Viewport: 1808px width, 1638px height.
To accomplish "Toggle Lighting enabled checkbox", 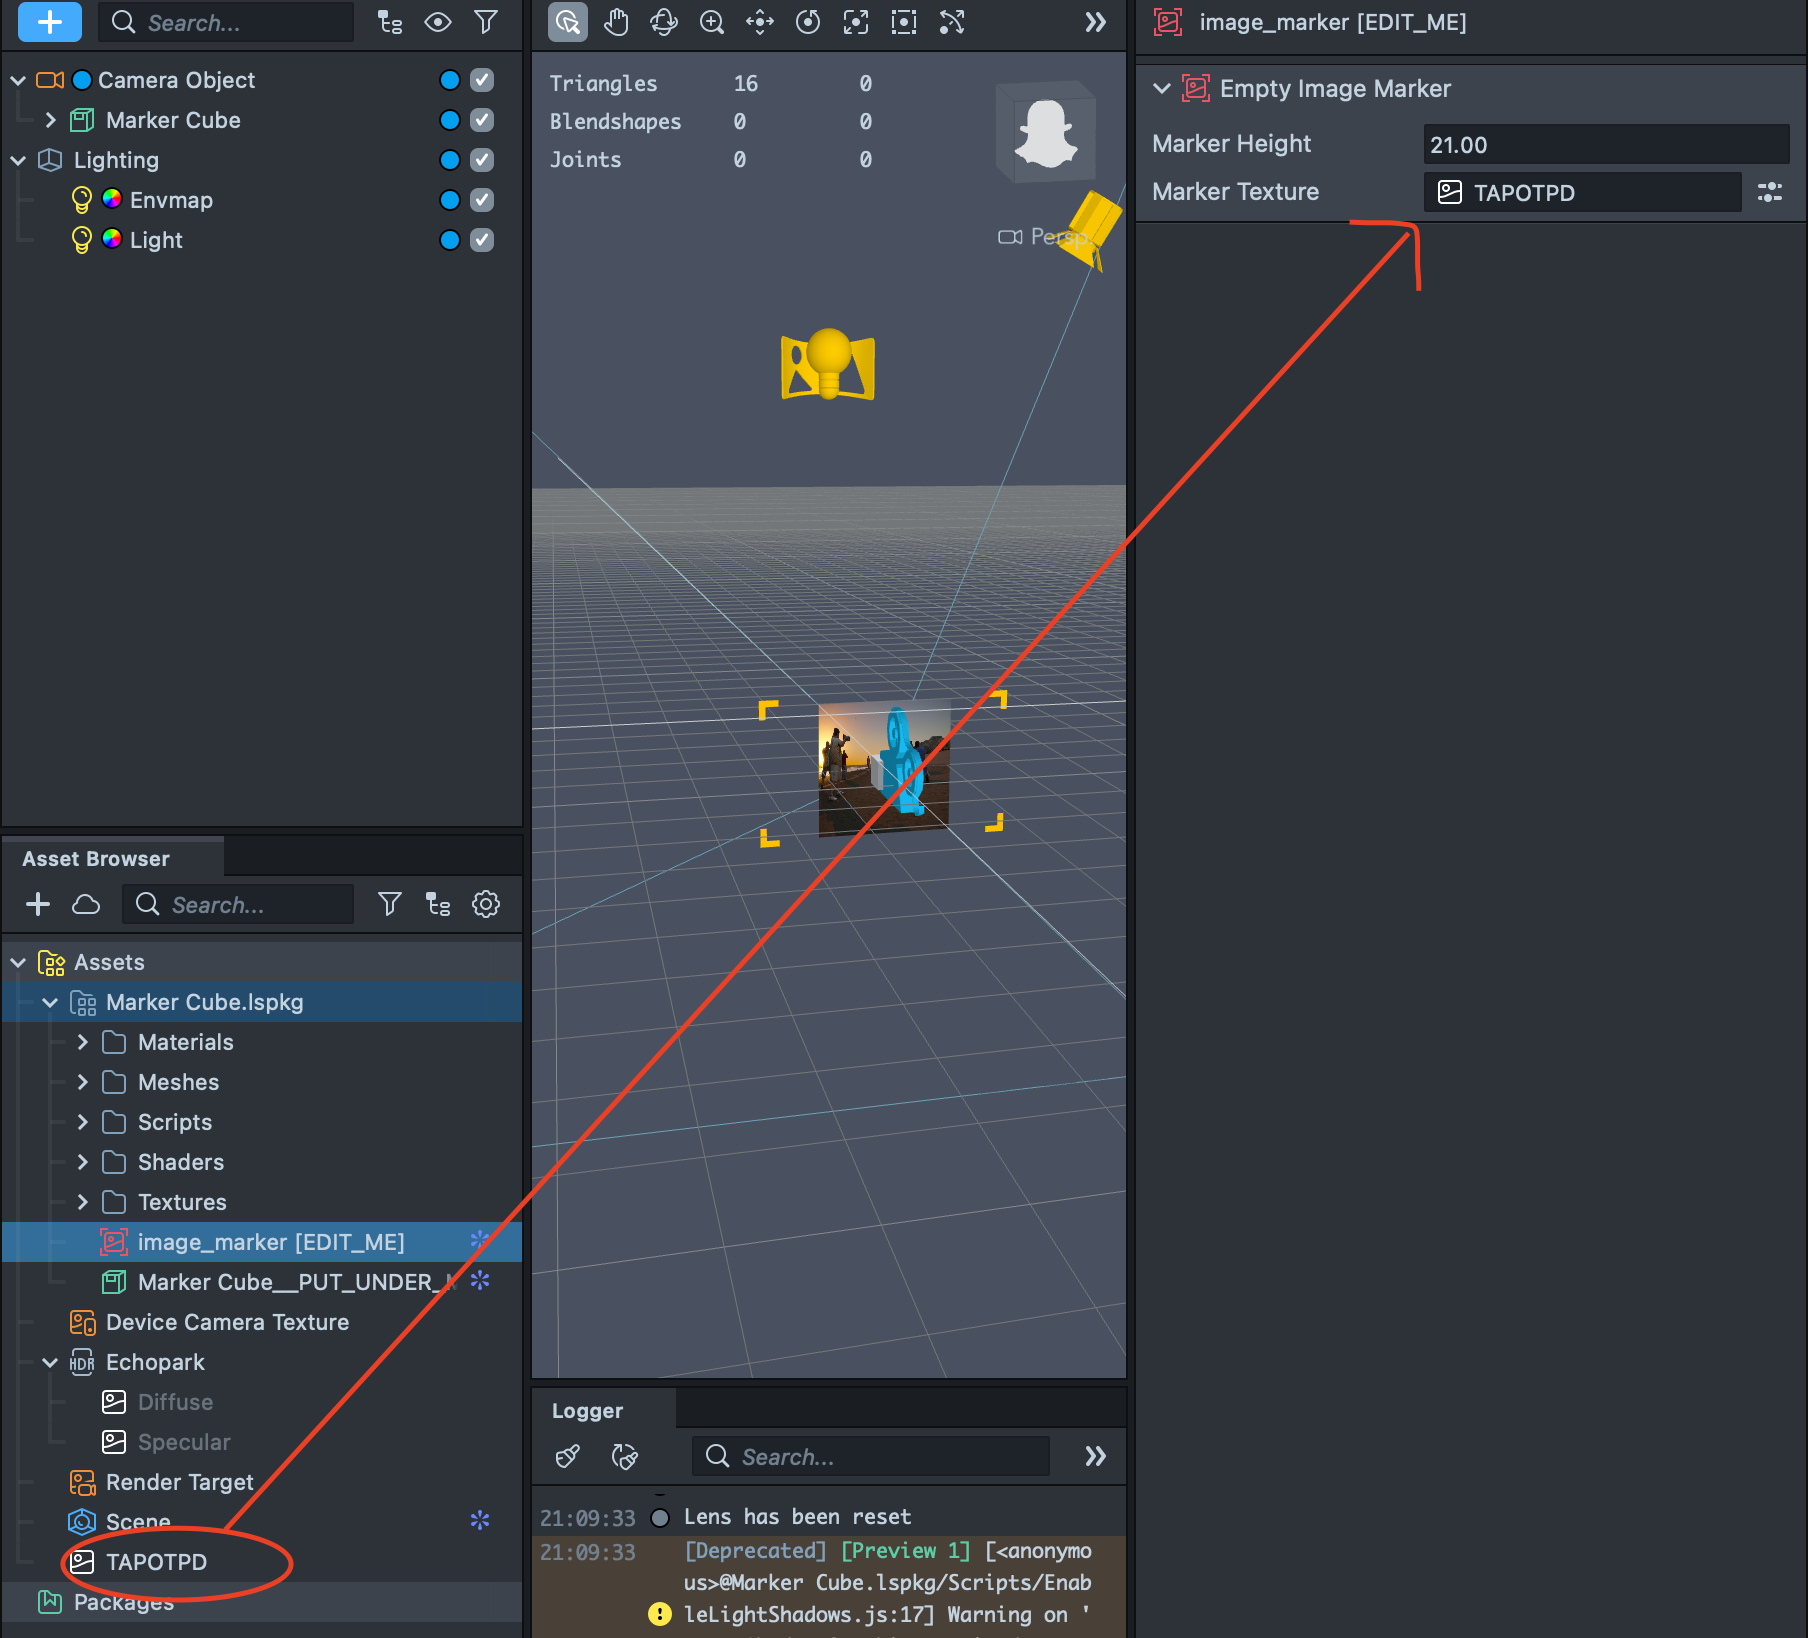I will click(482, 160).
